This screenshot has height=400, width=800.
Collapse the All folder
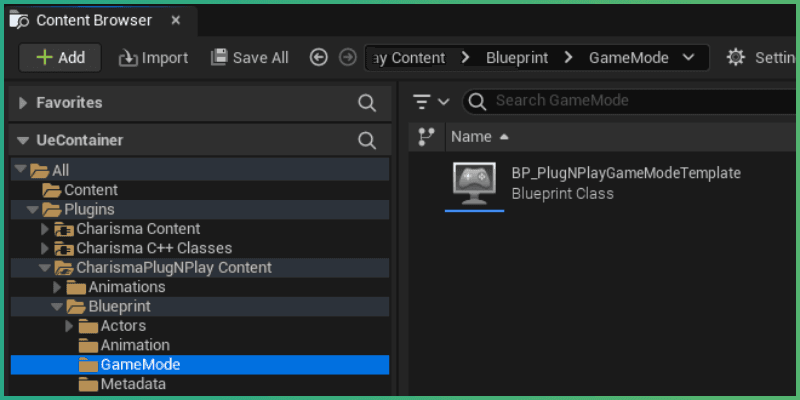click(x=20, y=169)
